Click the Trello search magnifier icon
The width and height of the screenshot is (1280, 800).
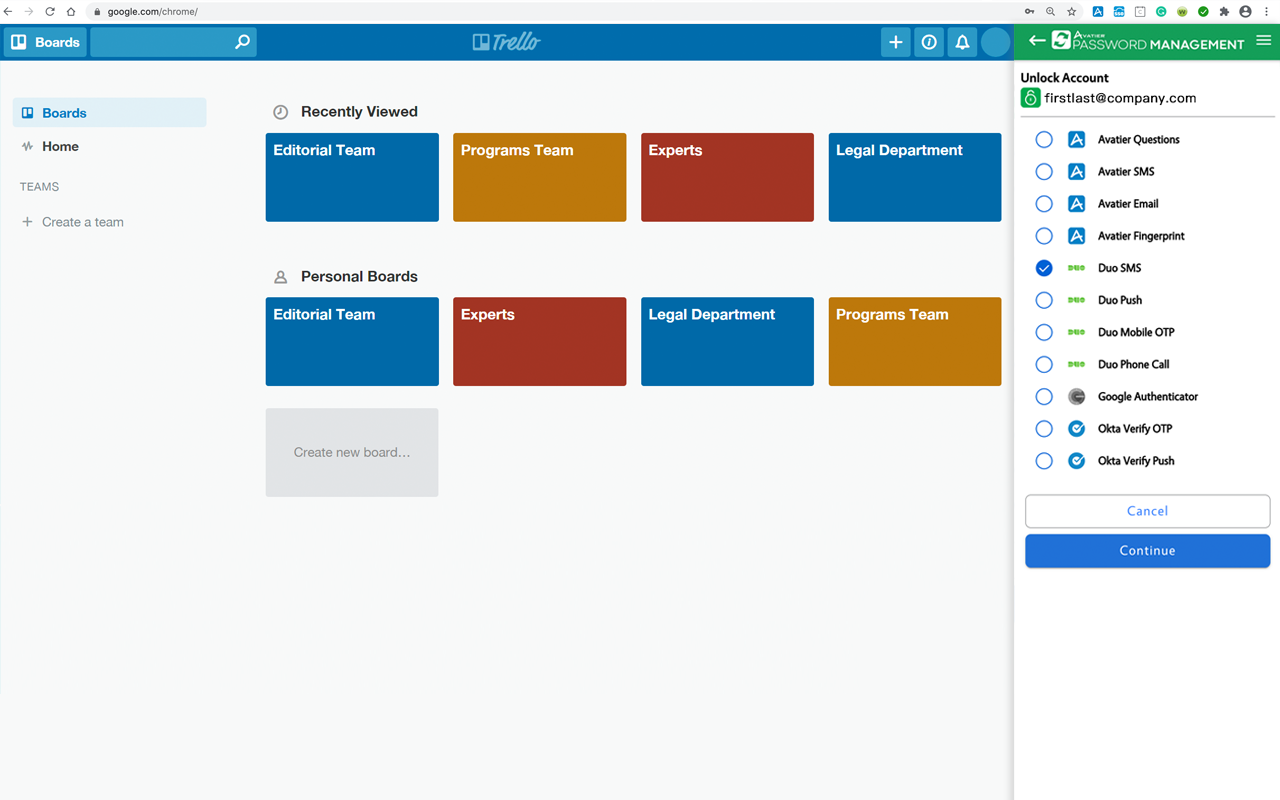(242, 42)
